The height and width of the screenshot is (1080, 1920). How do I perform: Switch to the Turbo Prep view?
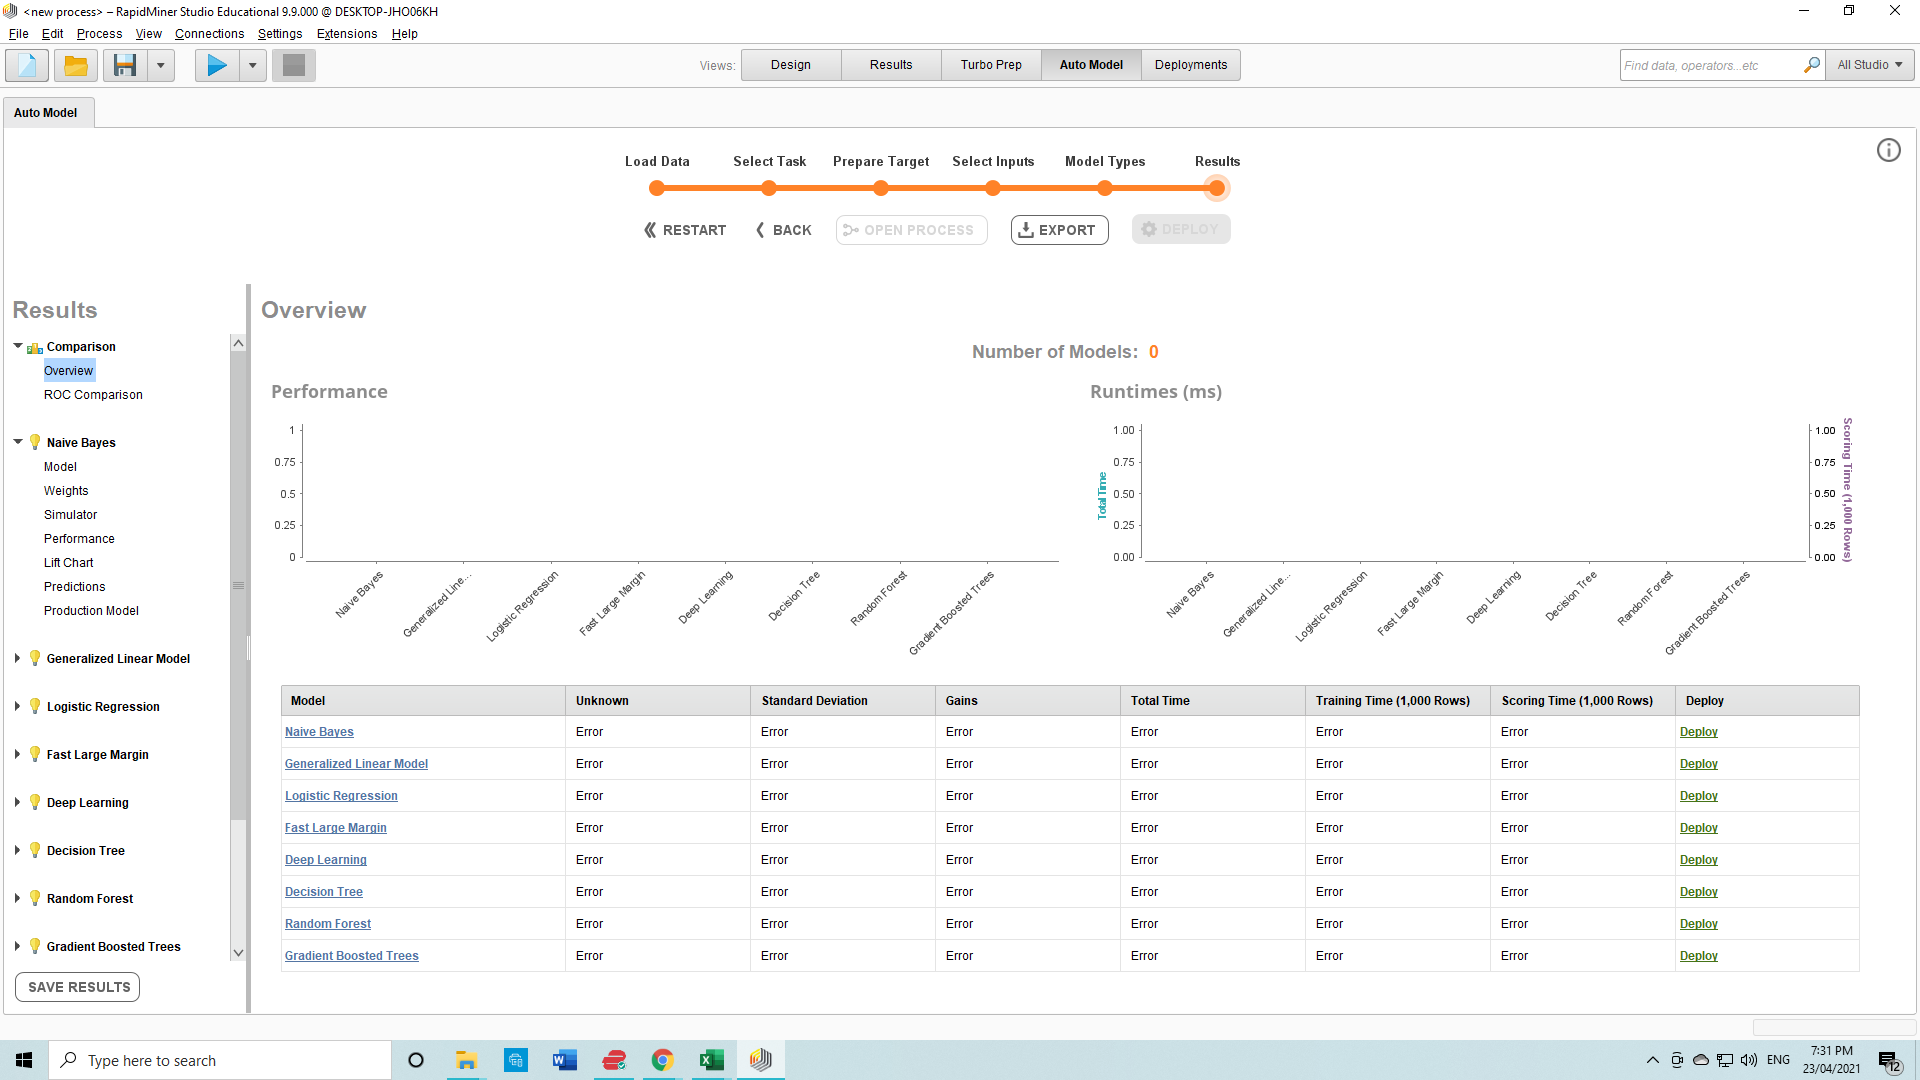click(991, 65)
